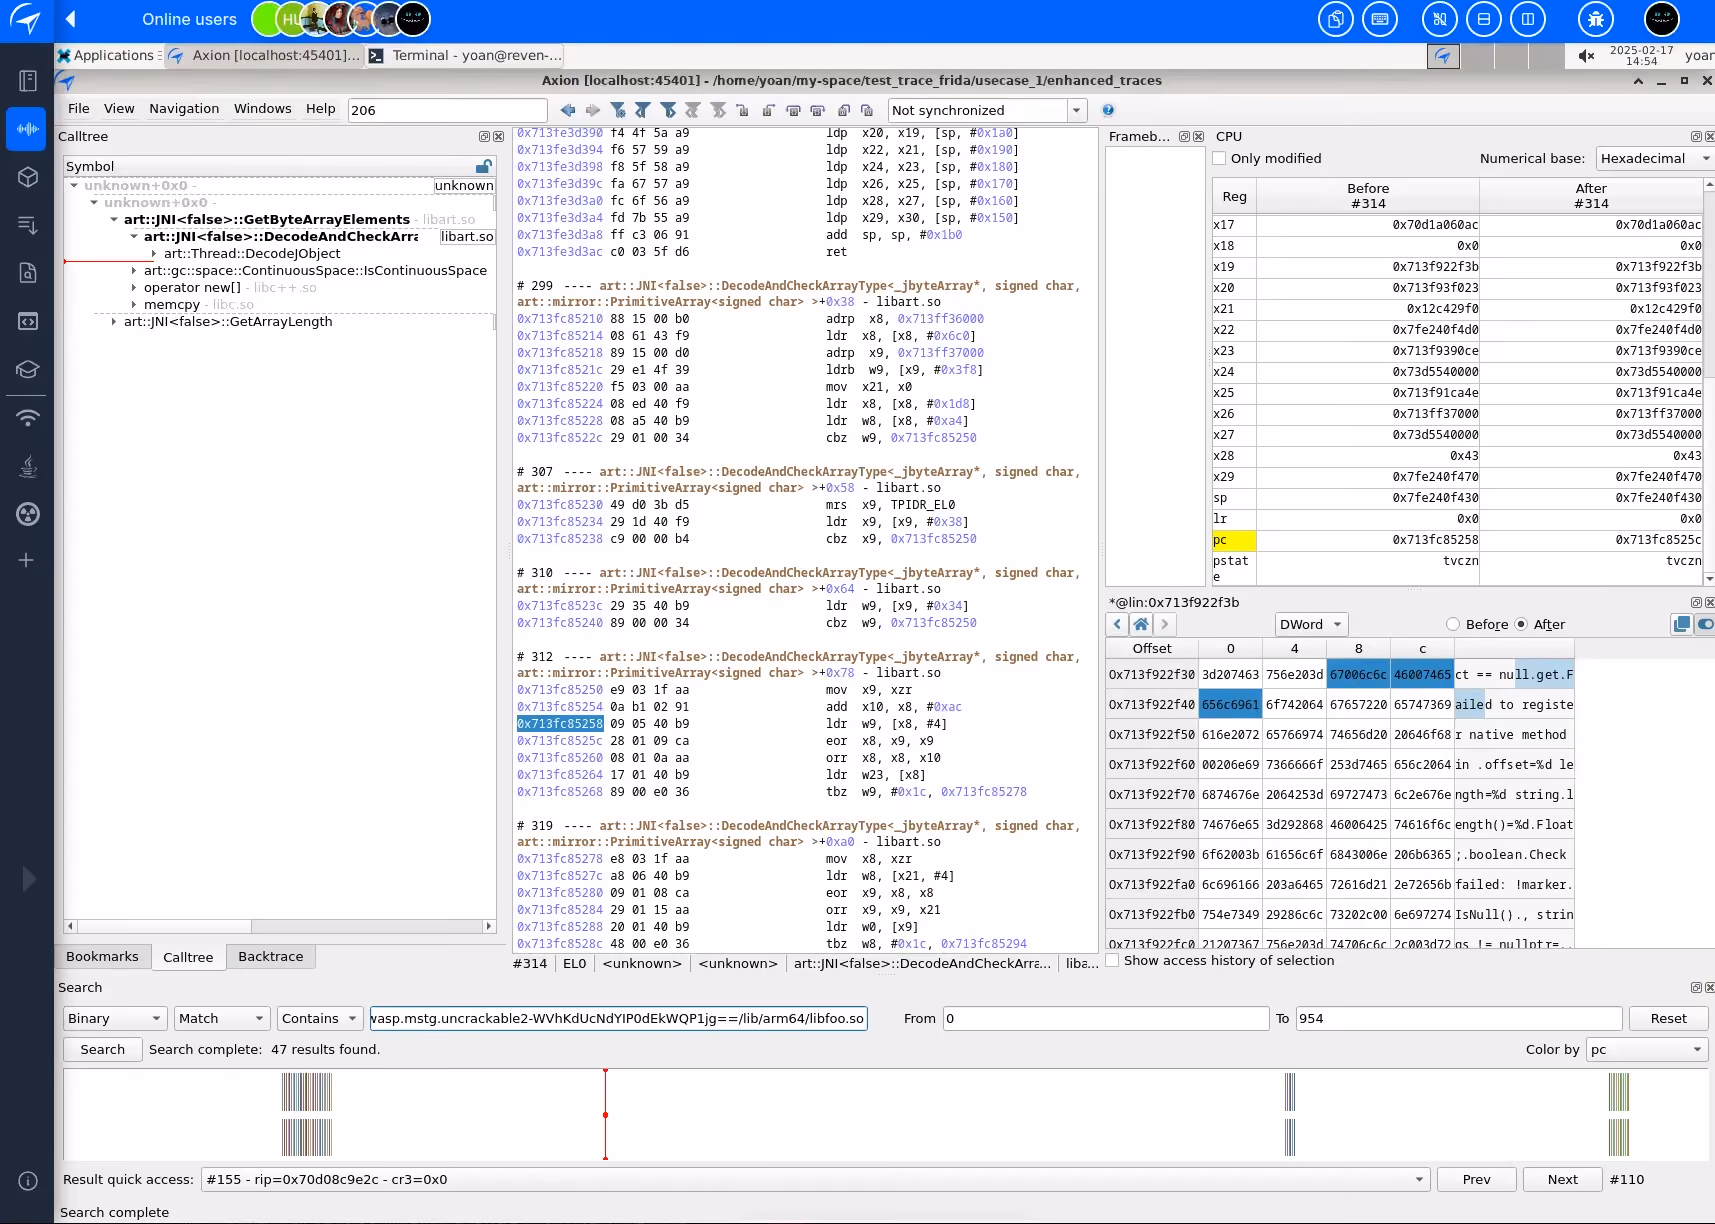Screen dimensions: 1715x1224
Task: Click the plus icon in the left sidebar
Action: click(27, 560)
